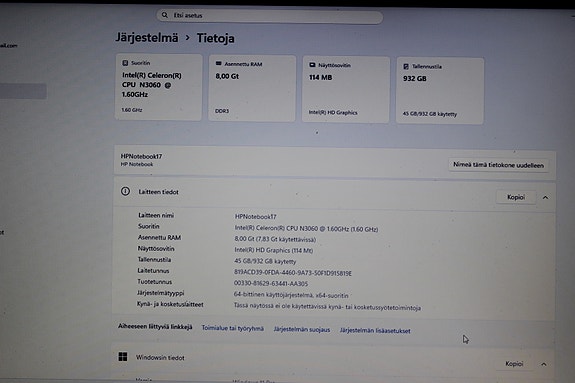Copy device info with Laitteen tiedot Kopioi
The height and width of the screenshot is (383, 575).
click(516, 197)
